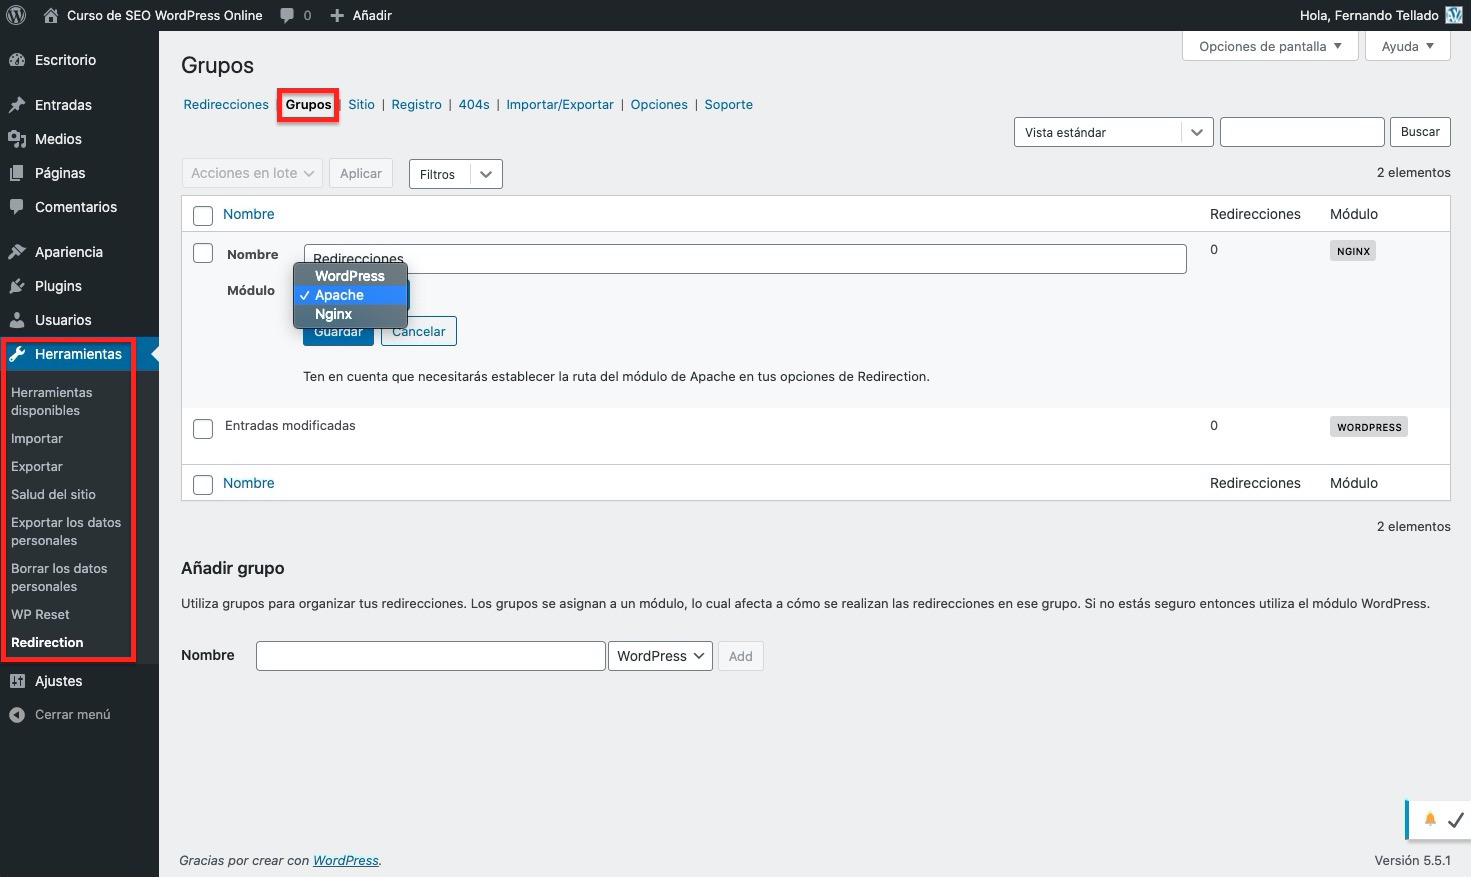Click the new group Nombre text field
The image size is (1471, 877).
point(430,656)
